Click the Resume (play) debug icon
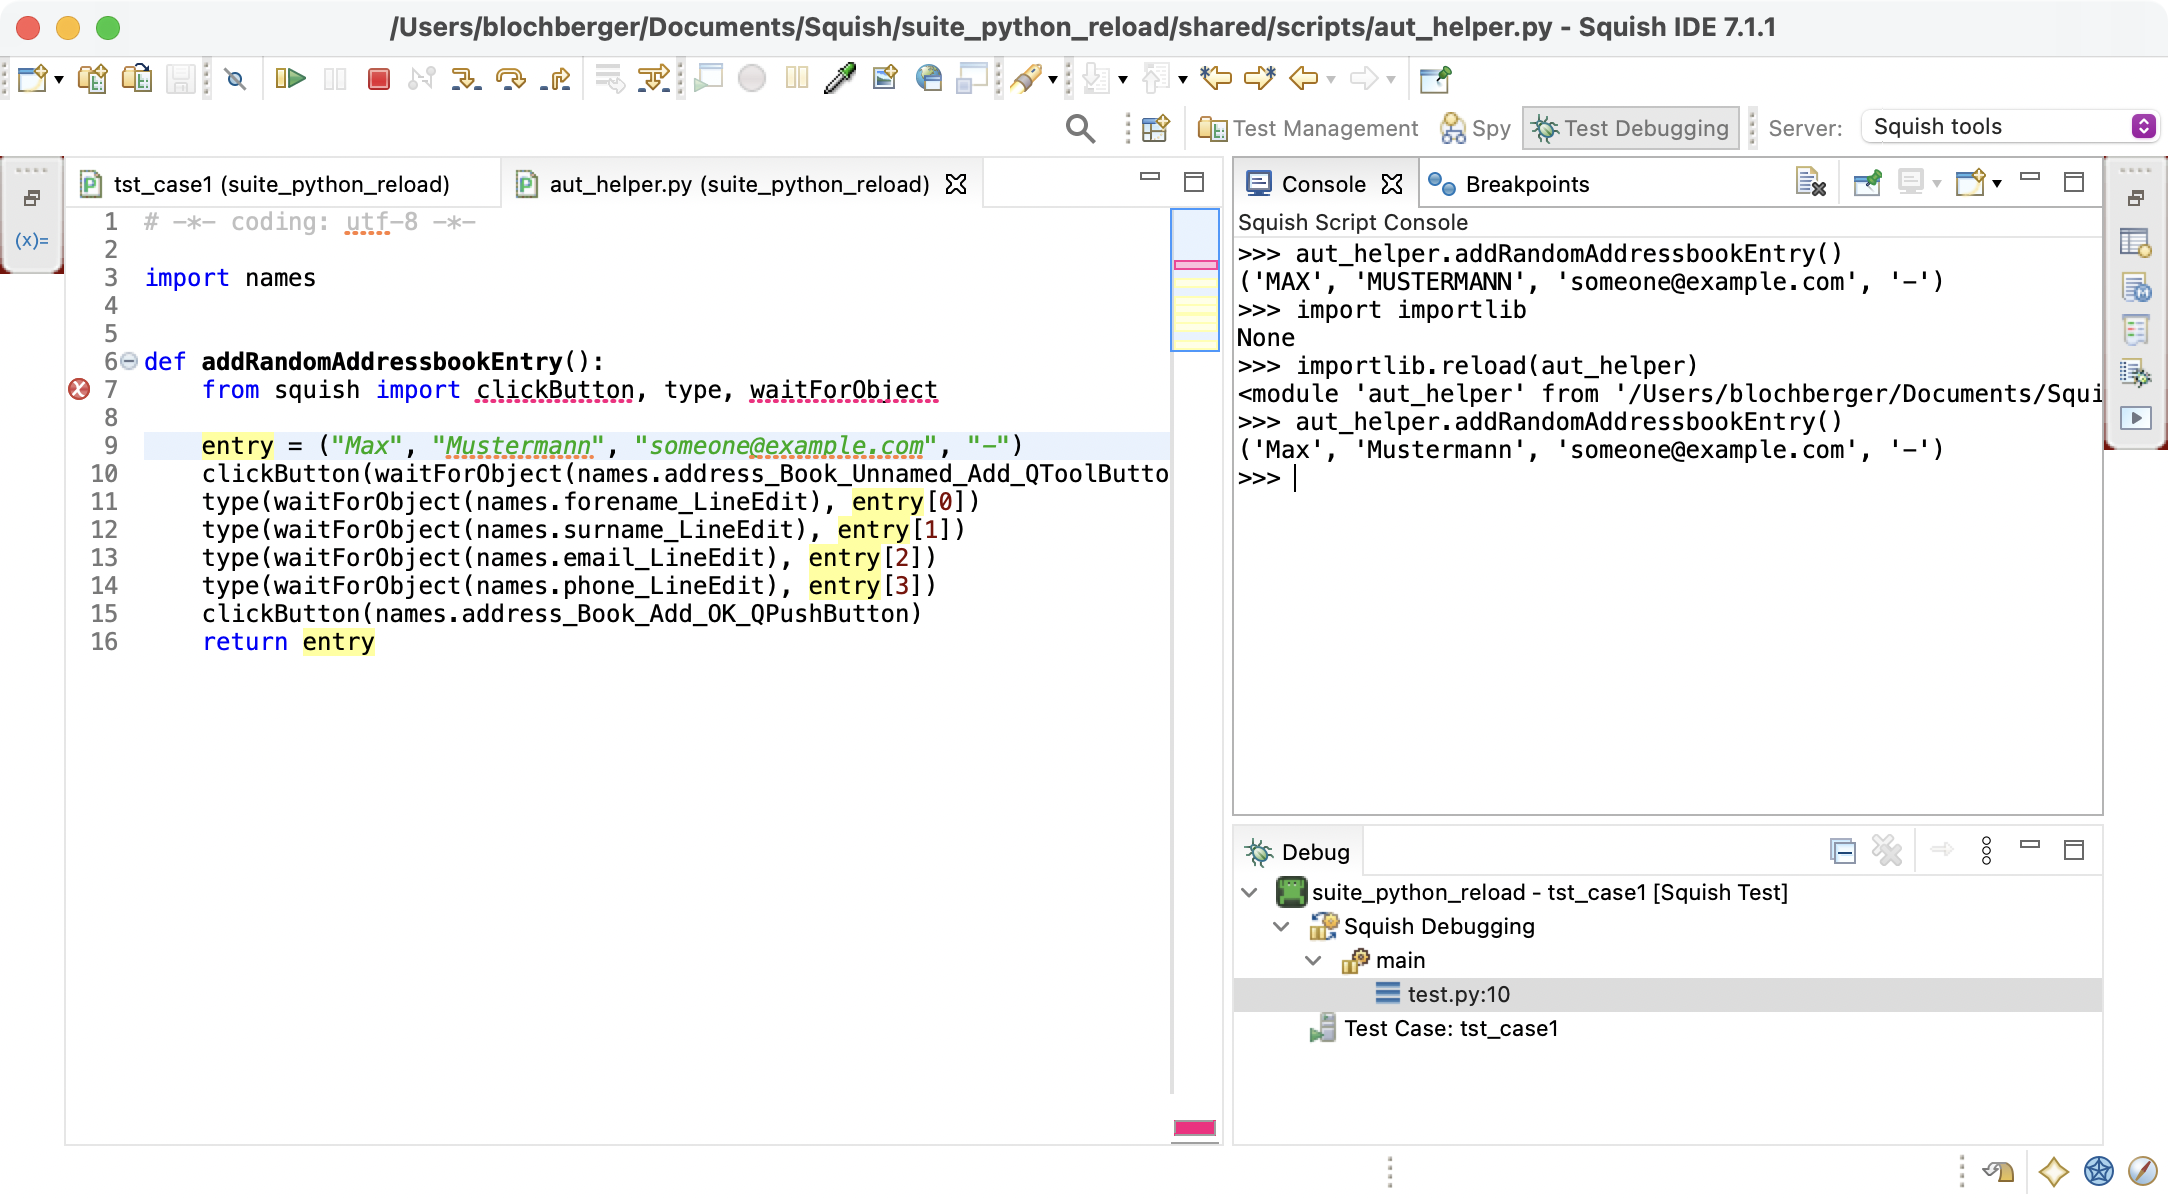The width and height of the screenshot is (2168, 1198). [x=290, y=78]
